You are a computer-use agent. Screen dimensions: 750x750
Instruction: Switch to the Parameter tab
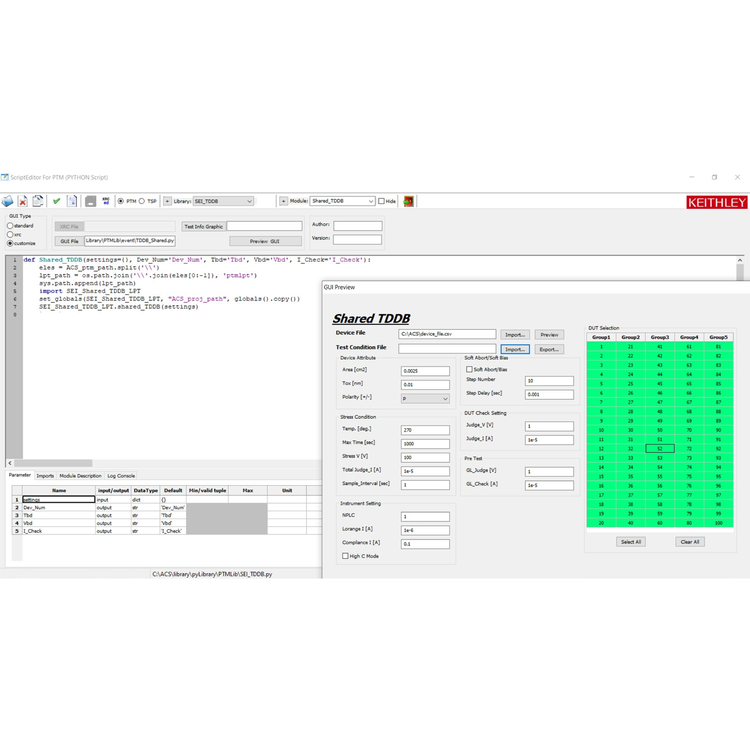pos(20,475)
